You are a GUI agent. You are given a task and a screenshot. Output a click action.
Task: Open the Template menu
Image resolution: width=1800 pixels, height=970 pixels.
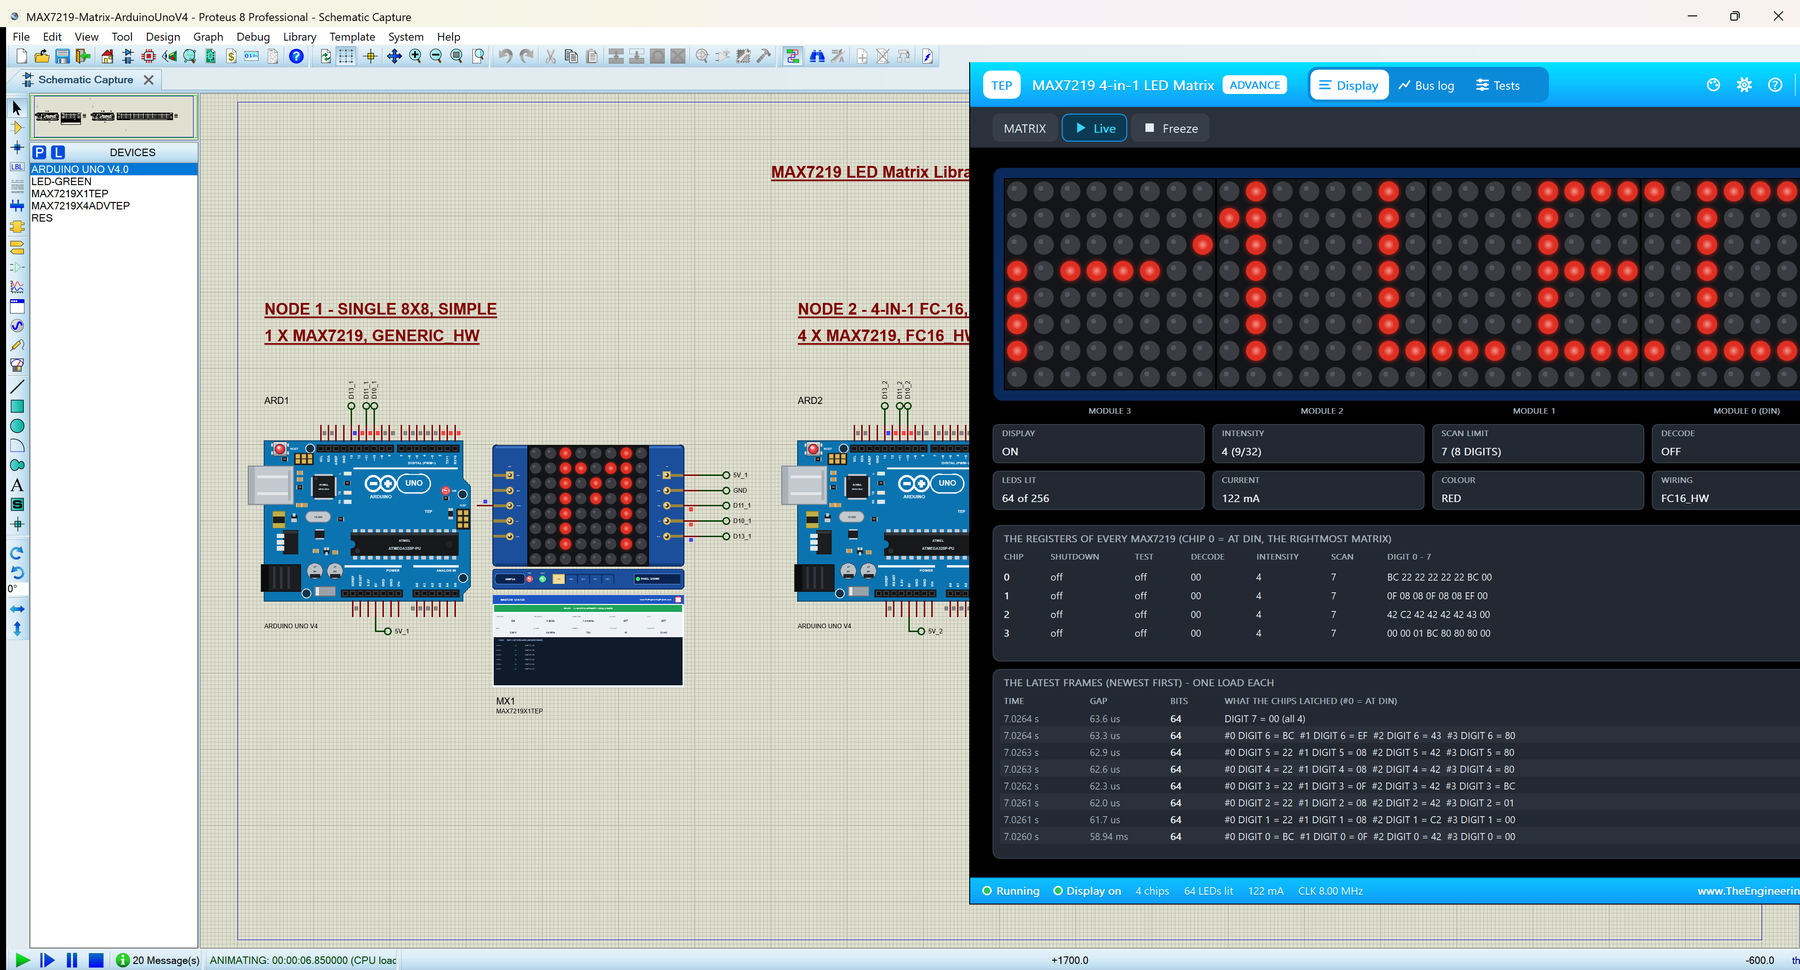(352, 37)
